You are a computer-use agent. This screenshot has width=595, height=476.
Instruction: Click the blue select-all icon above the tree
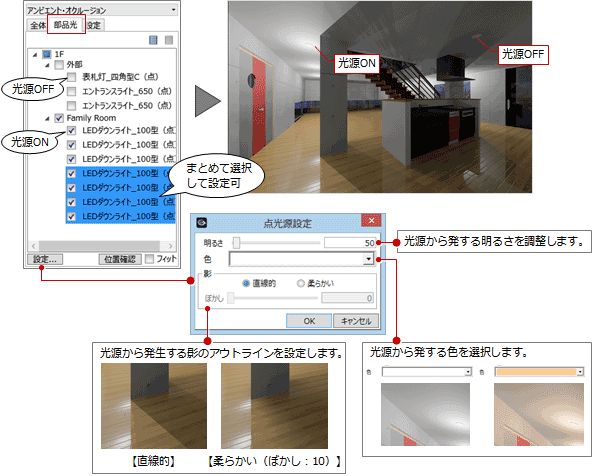(153, 40)
